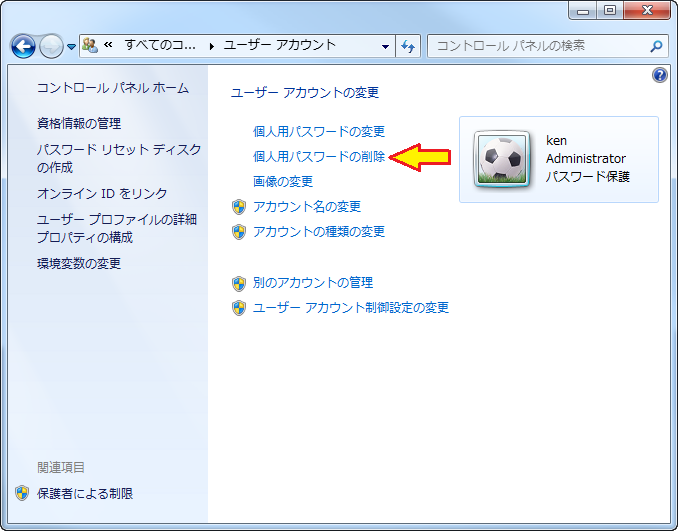Screen dimensions: 678x531
Task: Open ユーザー アカウント制御設定の変更 link
Action: click(350, 307)
